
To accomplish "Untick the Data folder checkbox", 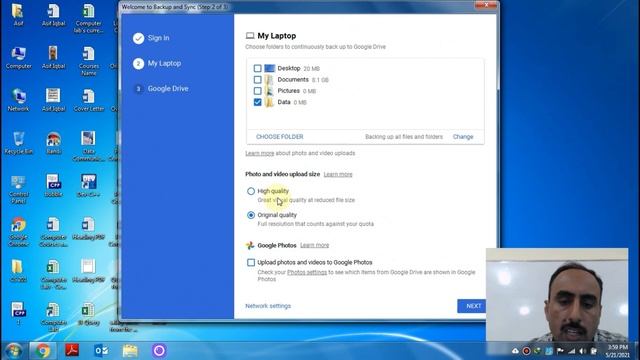I will tap(258, 102).
